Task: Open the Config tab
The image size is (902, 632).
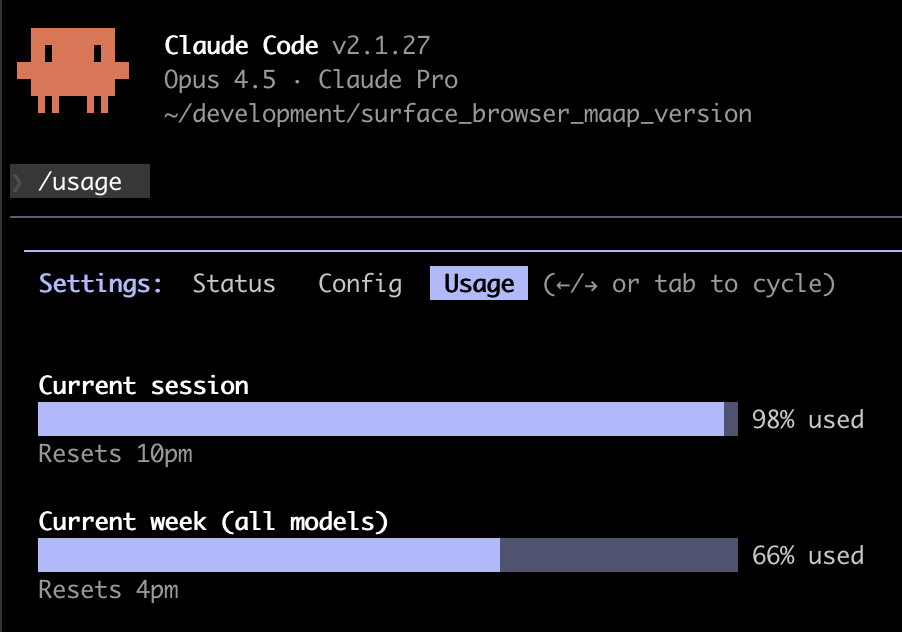Action: click(360, 284)
